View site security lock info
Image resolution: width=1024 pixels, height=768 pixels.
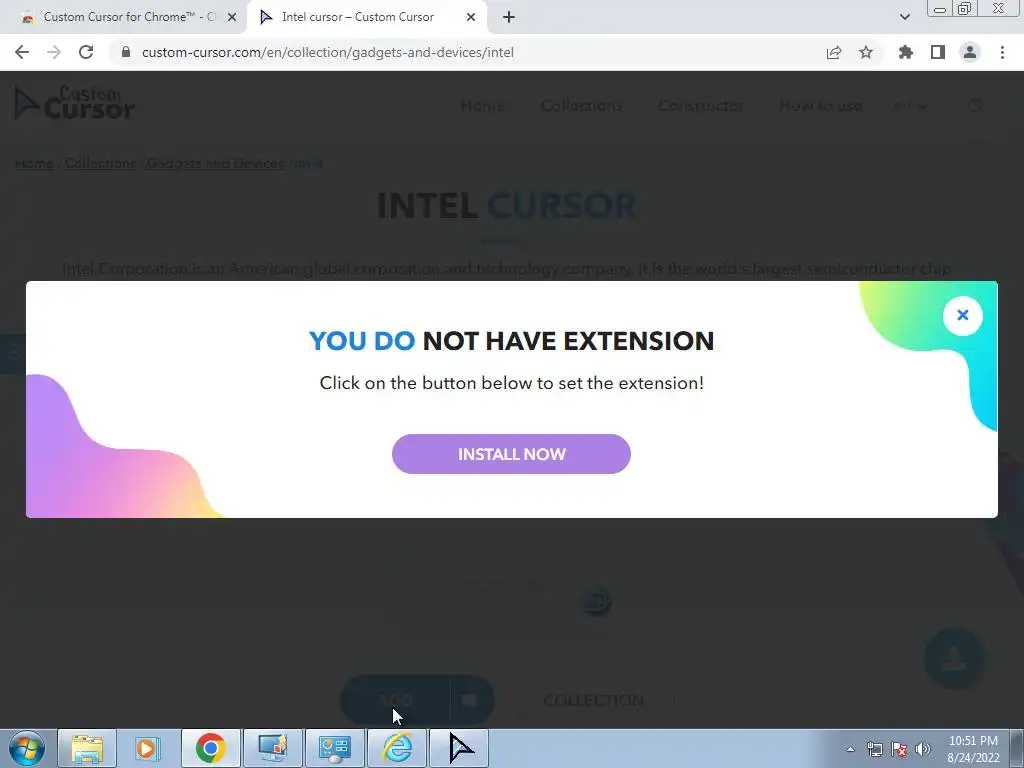126,52
